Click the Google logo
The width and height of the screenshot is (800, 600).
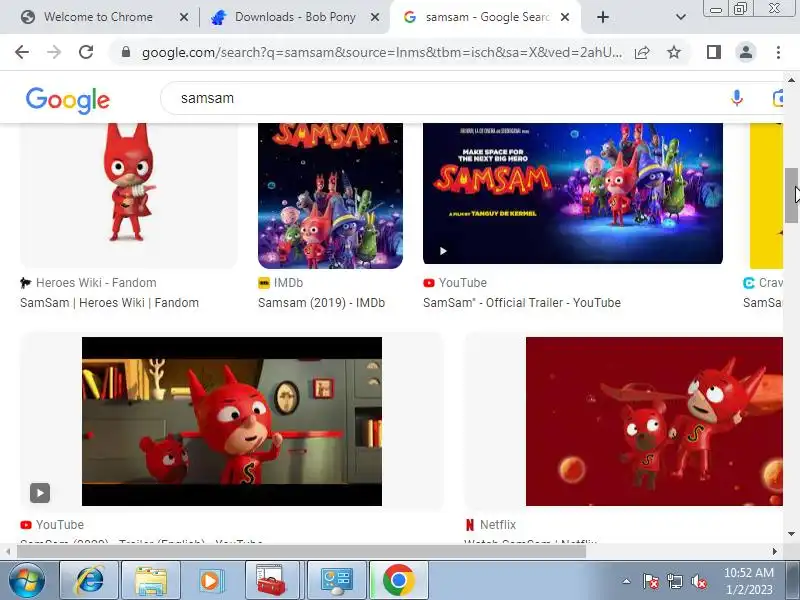[x=67, y=100]
